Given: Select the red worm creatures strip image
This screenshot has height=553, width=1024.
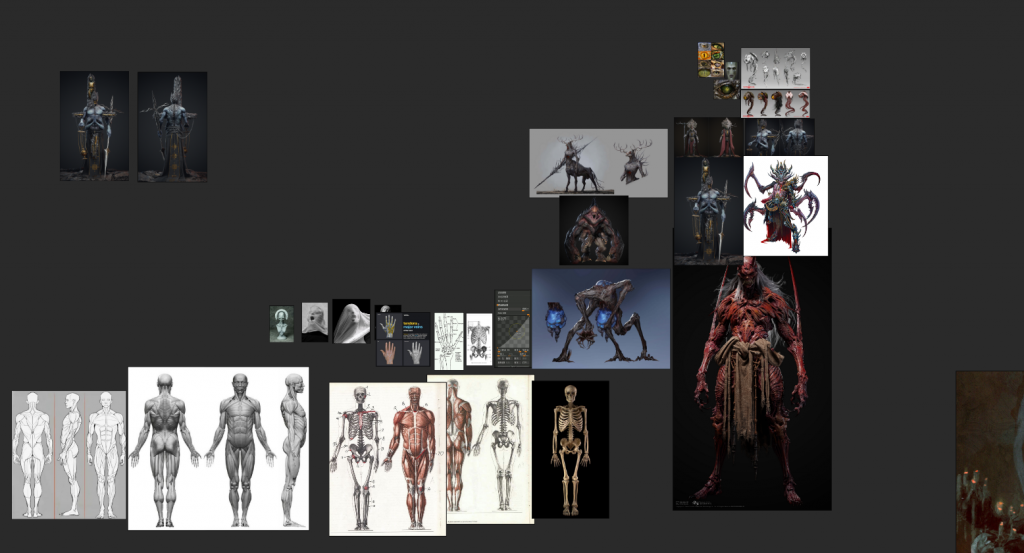Looking at the screenshot, I should pyautogui.click(x=775, y=103).
